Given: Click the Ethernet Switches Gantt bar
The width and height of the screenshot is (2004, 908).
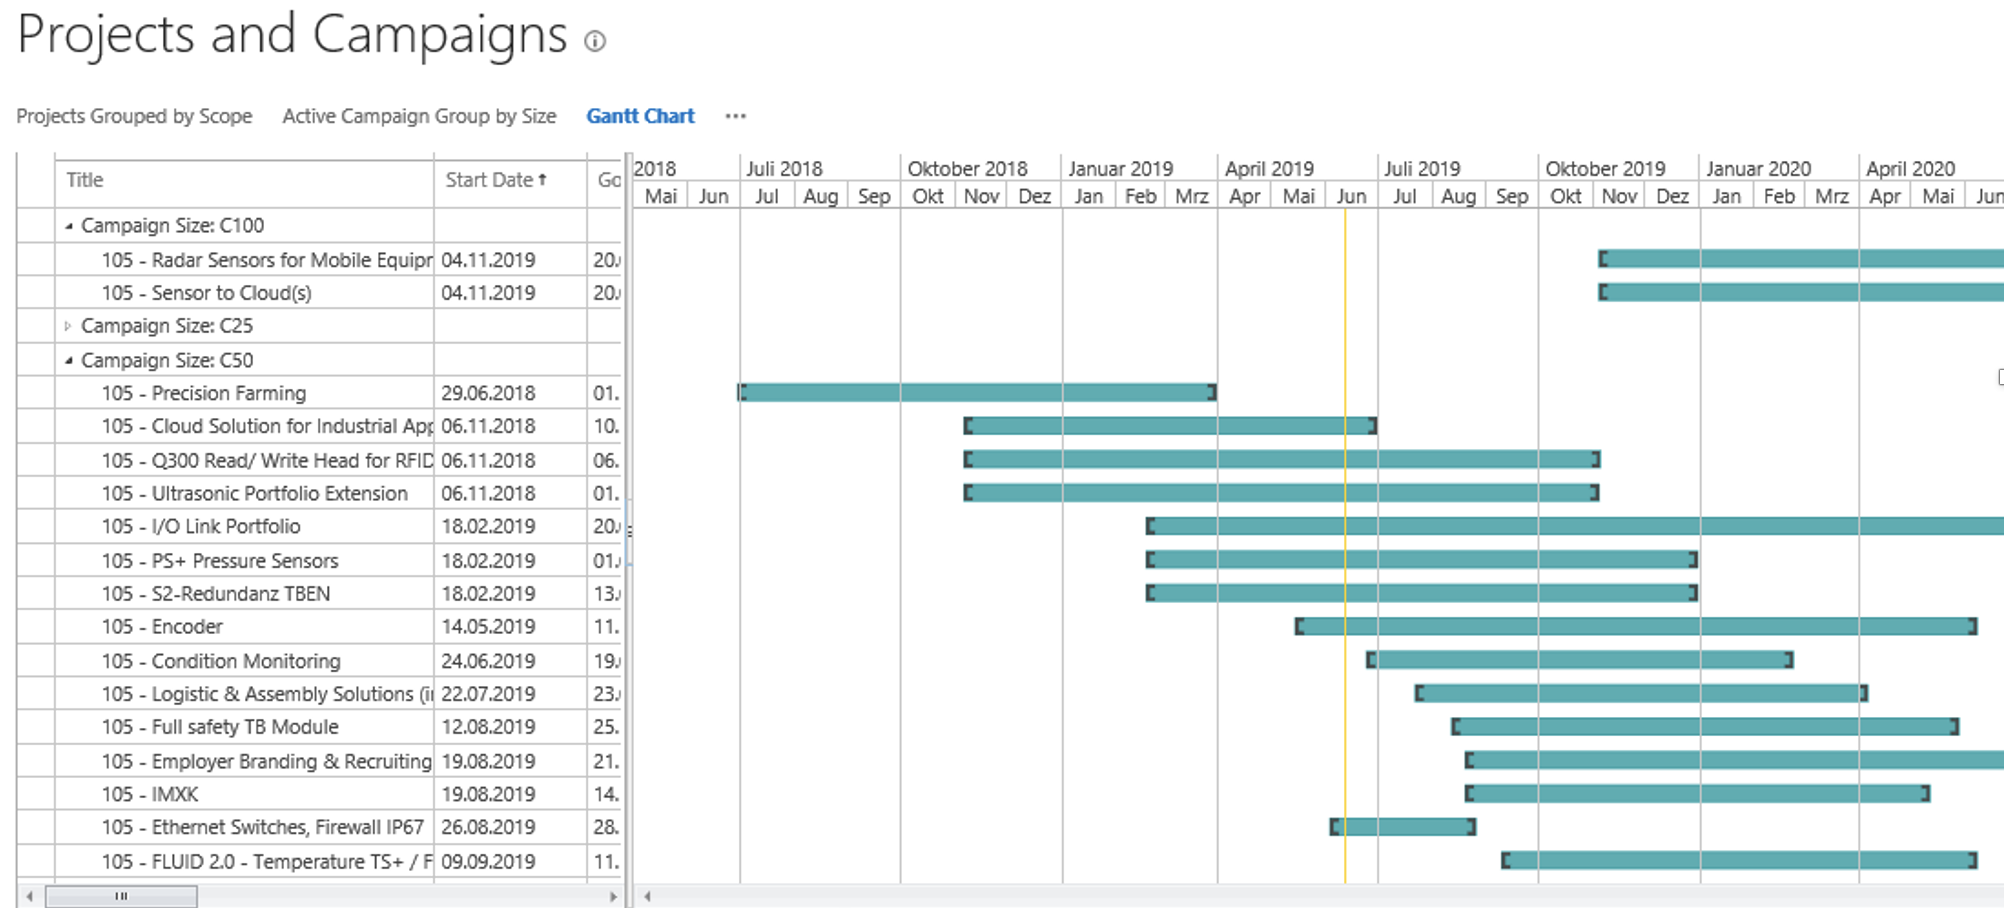Looking at the screenshot, I should point(1402,827).
